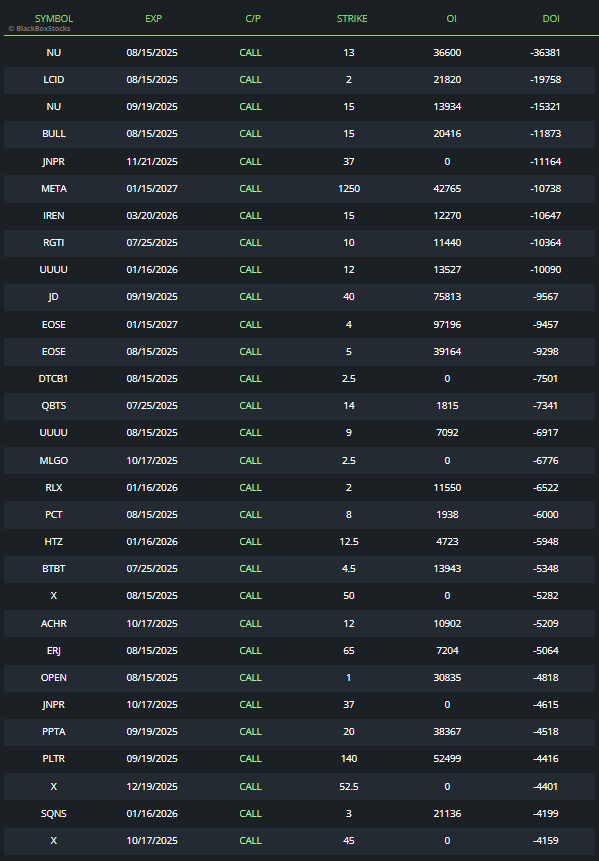Image resolution: width=599 pixels, height=861 pixels.
Task: Select the IREN symbol cell
Action: 54,215
